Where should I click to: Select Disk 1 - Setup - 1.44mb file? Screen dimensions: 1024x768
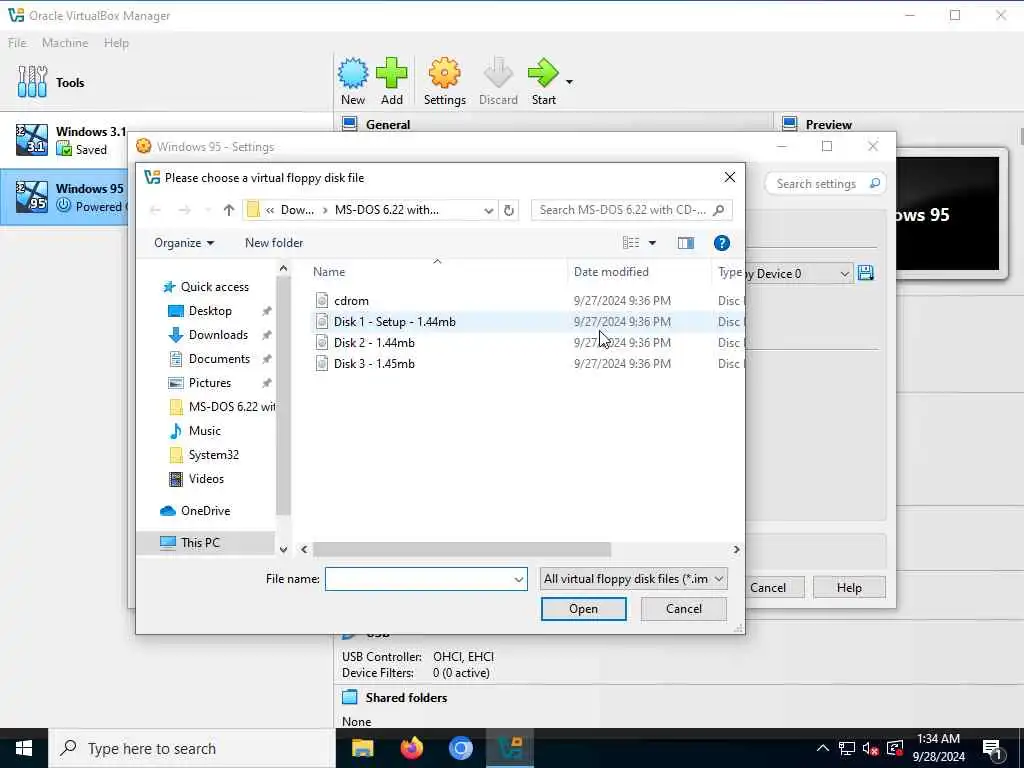click(x=394, y=321)
